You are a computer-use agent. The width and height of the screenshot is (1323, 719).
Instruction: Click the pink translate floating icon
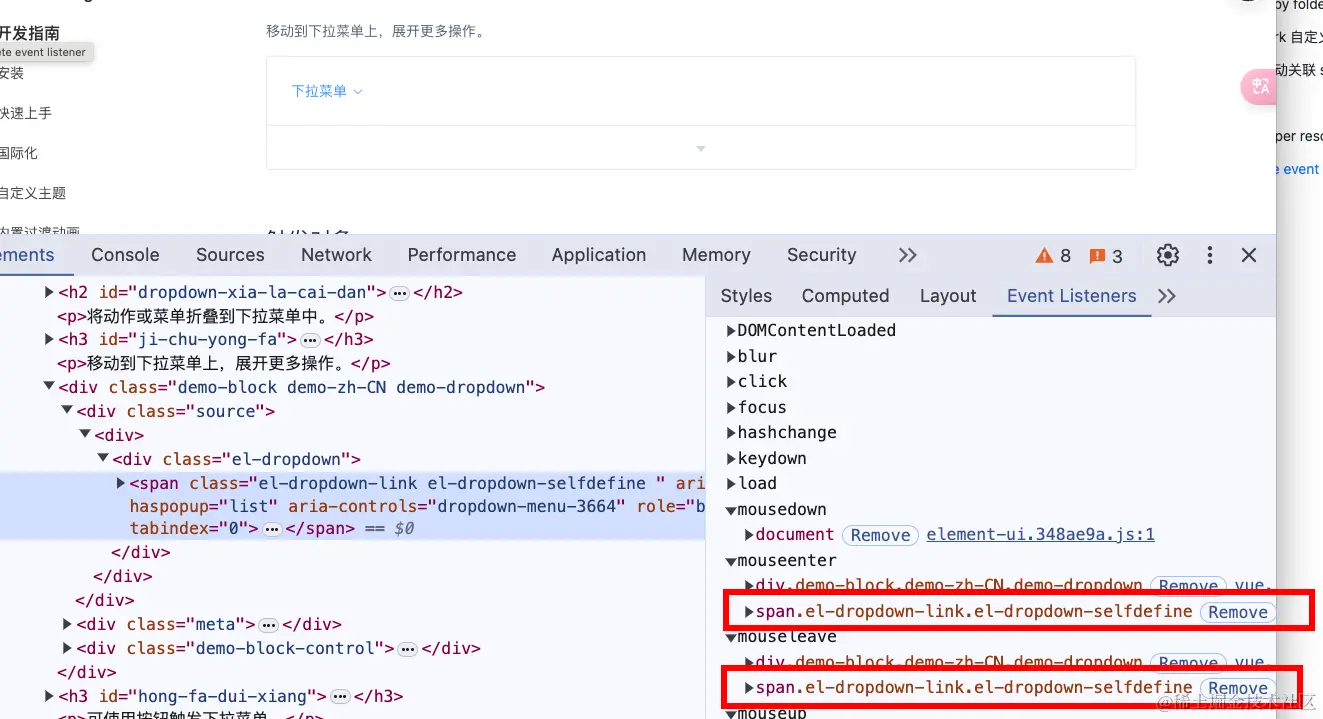(x=1259, y=86)
